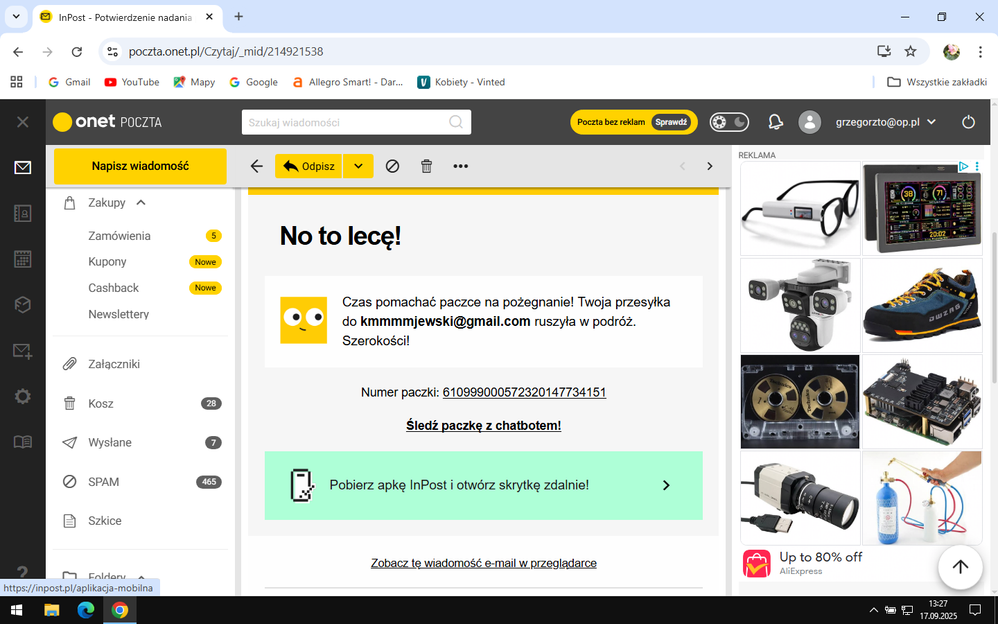Click Napisz wiadomość button
998x624 pixels.
[140, 166]
